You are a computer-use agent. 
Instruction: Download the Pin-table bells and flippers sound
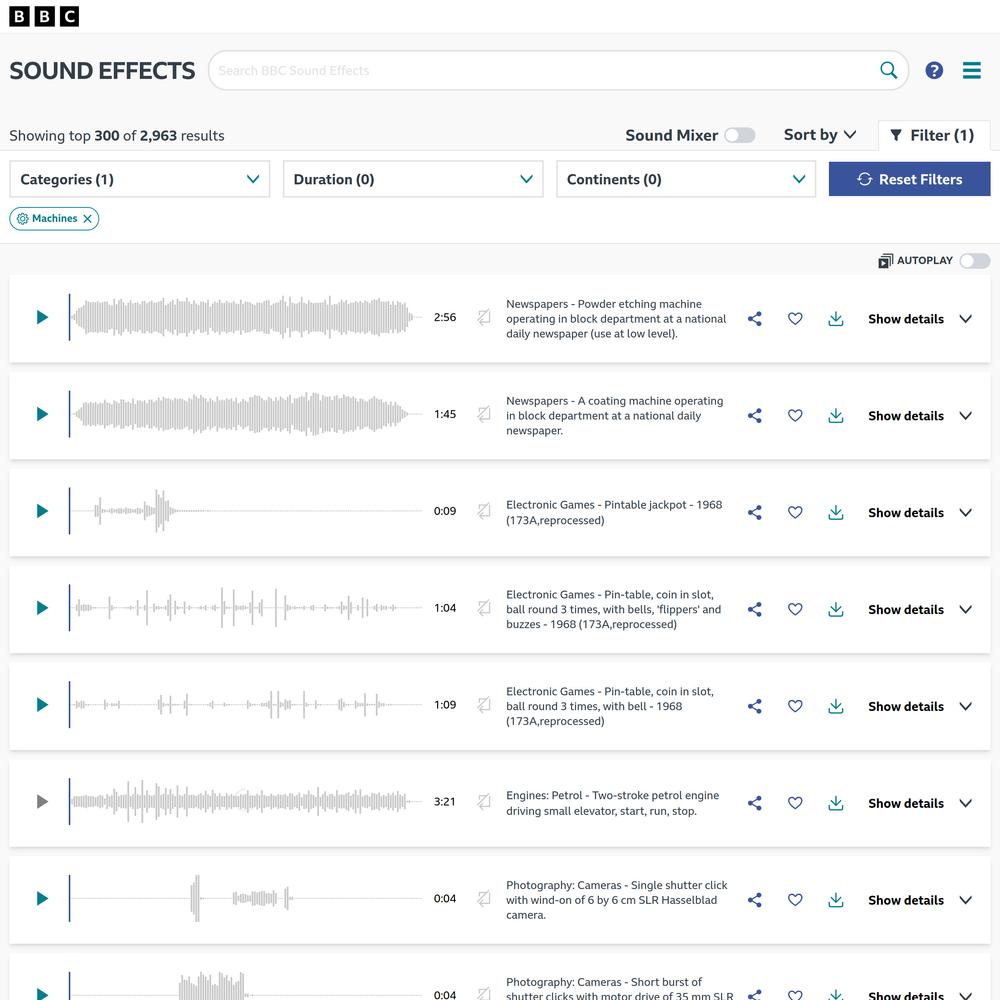point(835,610)
